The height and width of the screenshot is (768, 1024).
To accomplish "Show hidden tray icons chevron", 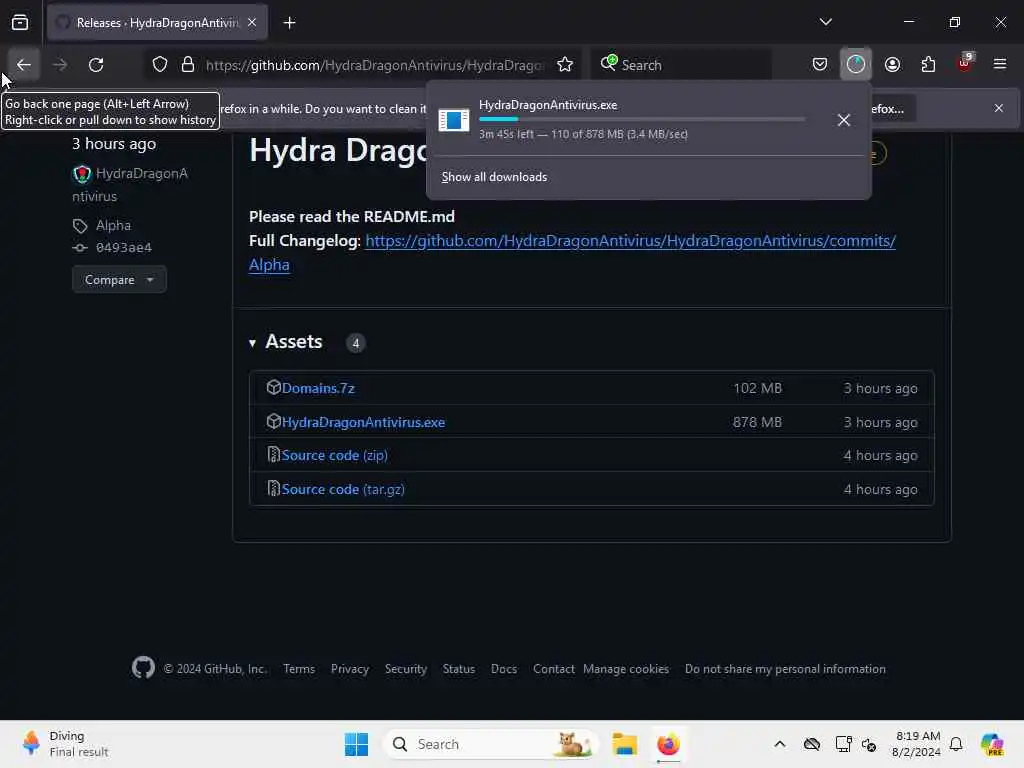I will click(780, 744).
